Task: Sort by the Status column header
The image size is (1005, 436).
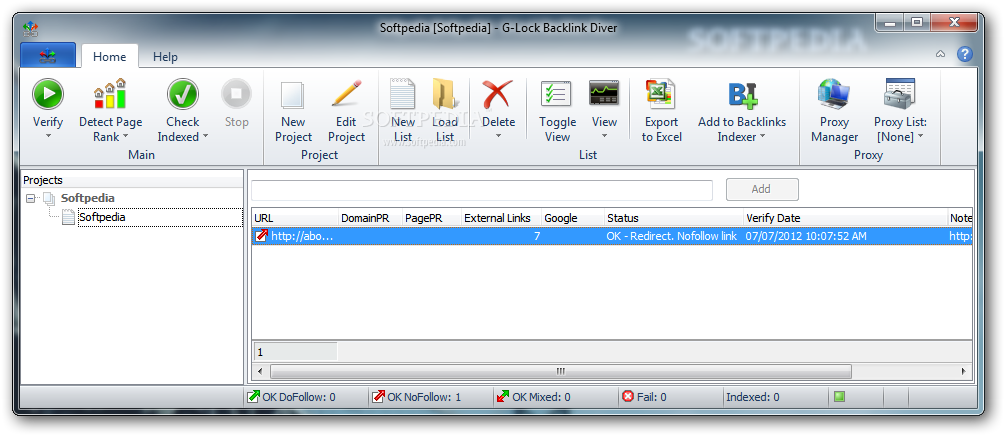Action: click(674, 218)
